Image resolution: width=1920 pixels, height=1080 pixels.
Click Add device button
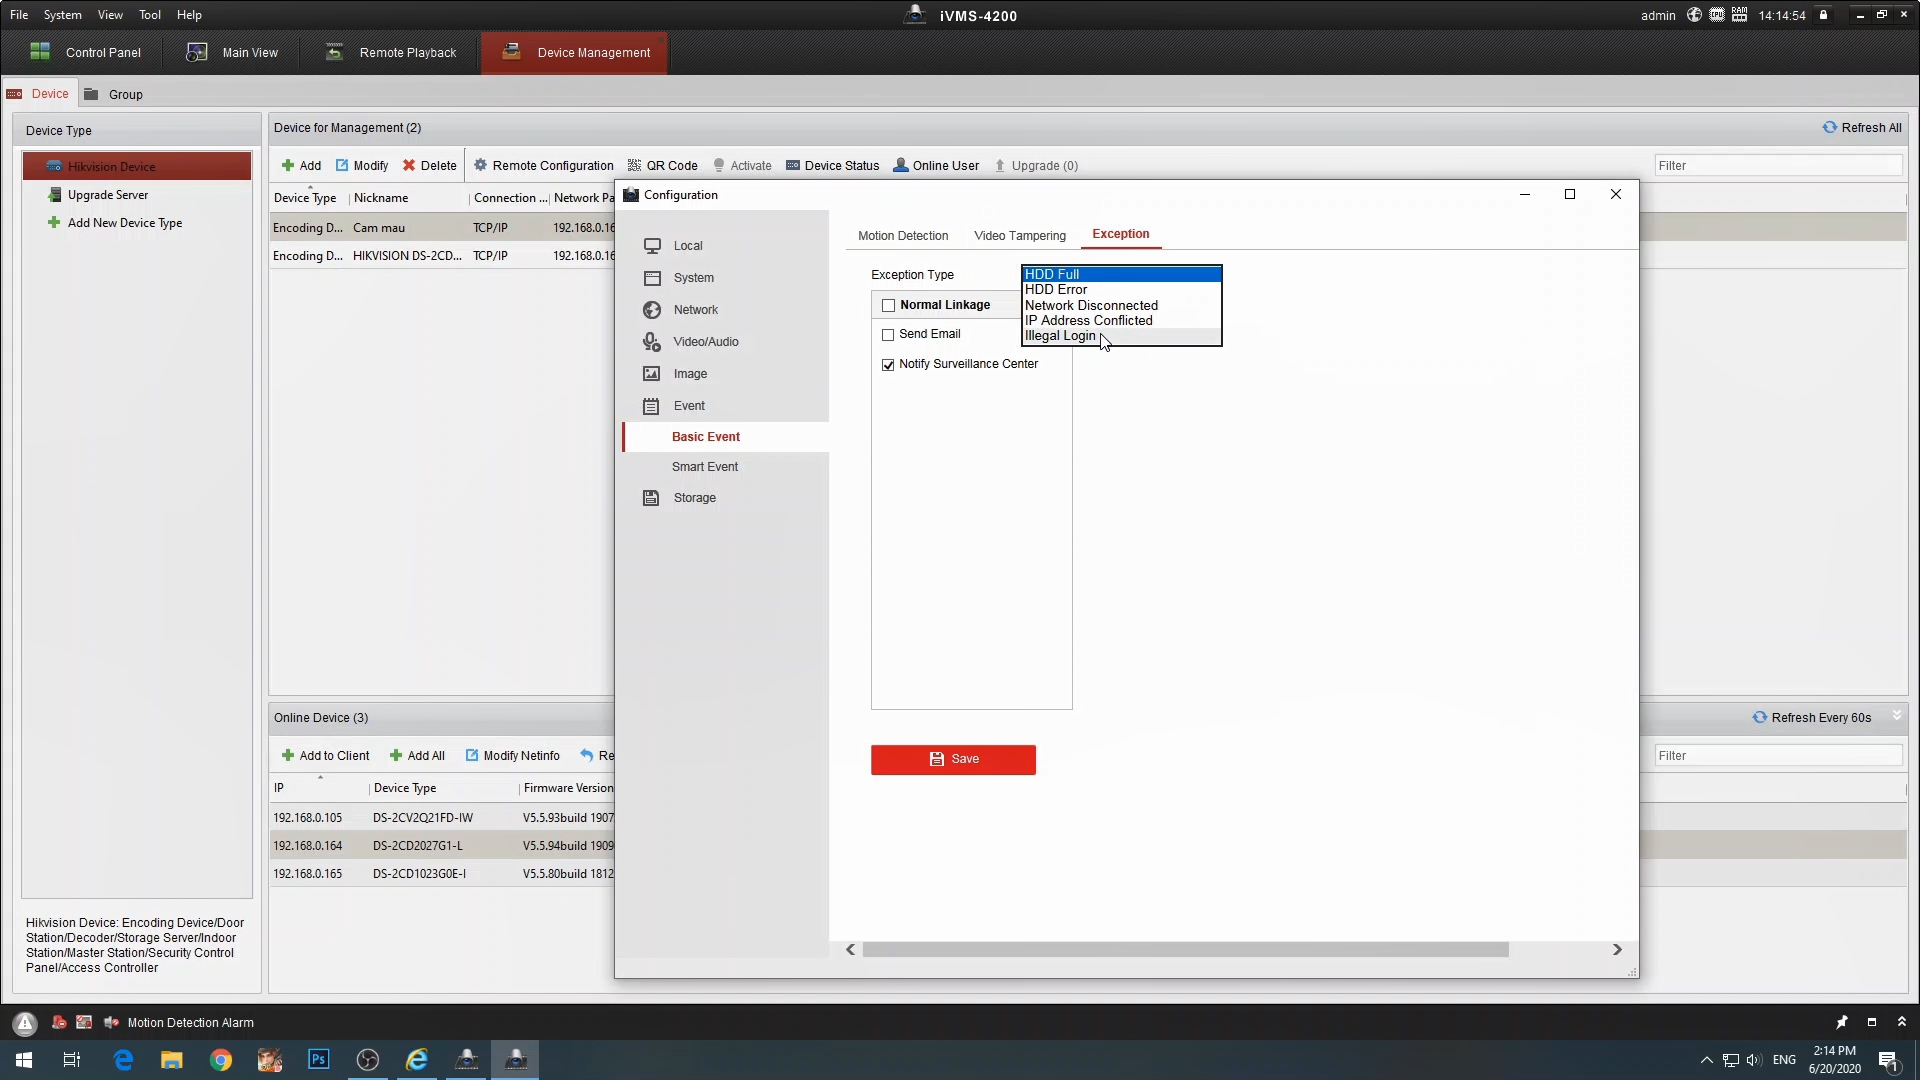pyautogui.click(x=301, y=166)
